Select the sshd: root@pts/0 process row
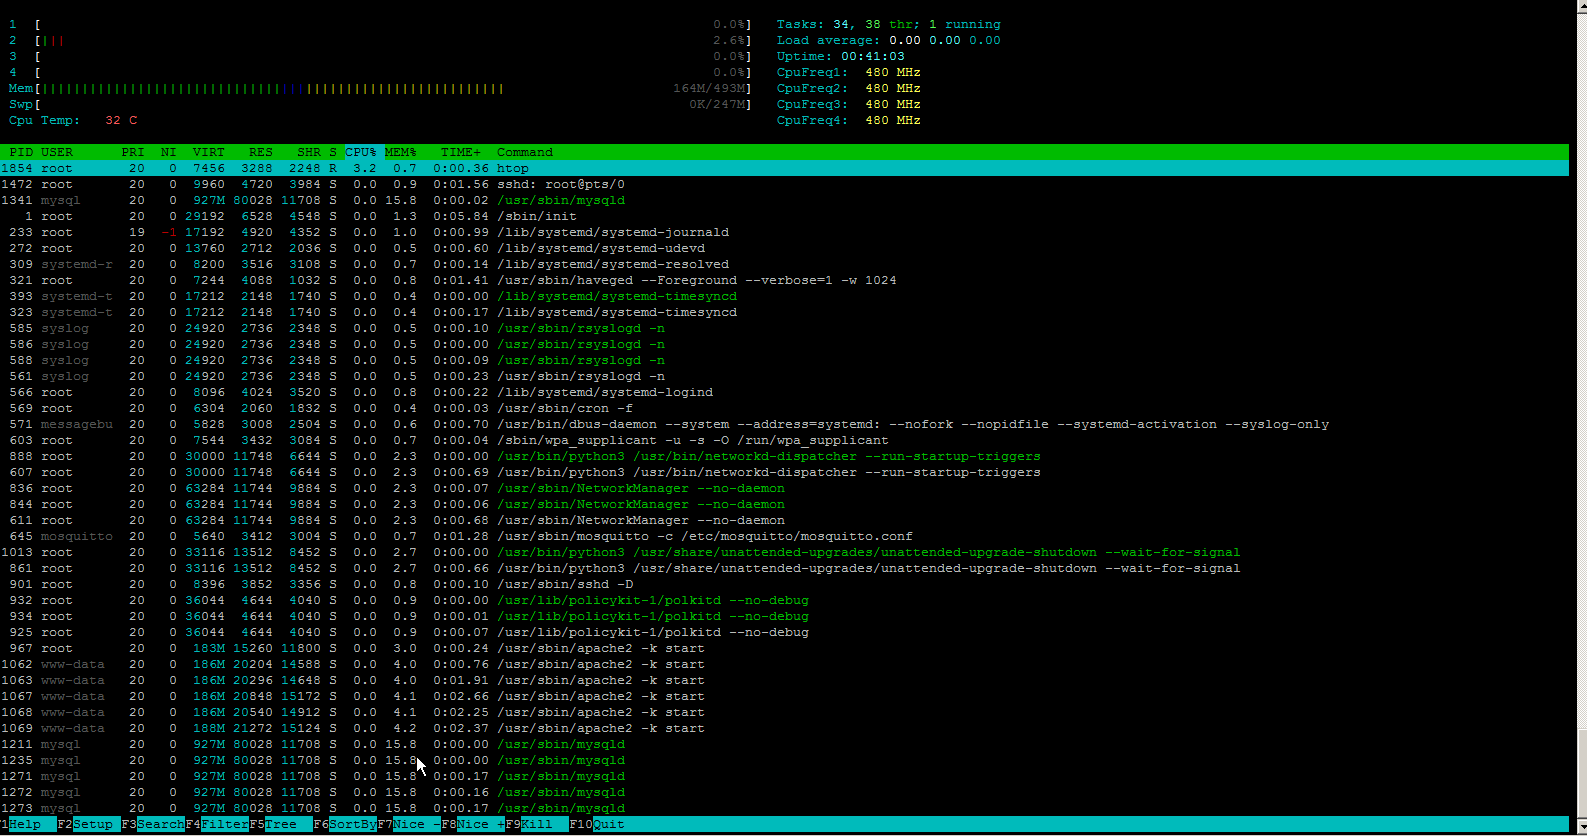 [x=560, y=184]
